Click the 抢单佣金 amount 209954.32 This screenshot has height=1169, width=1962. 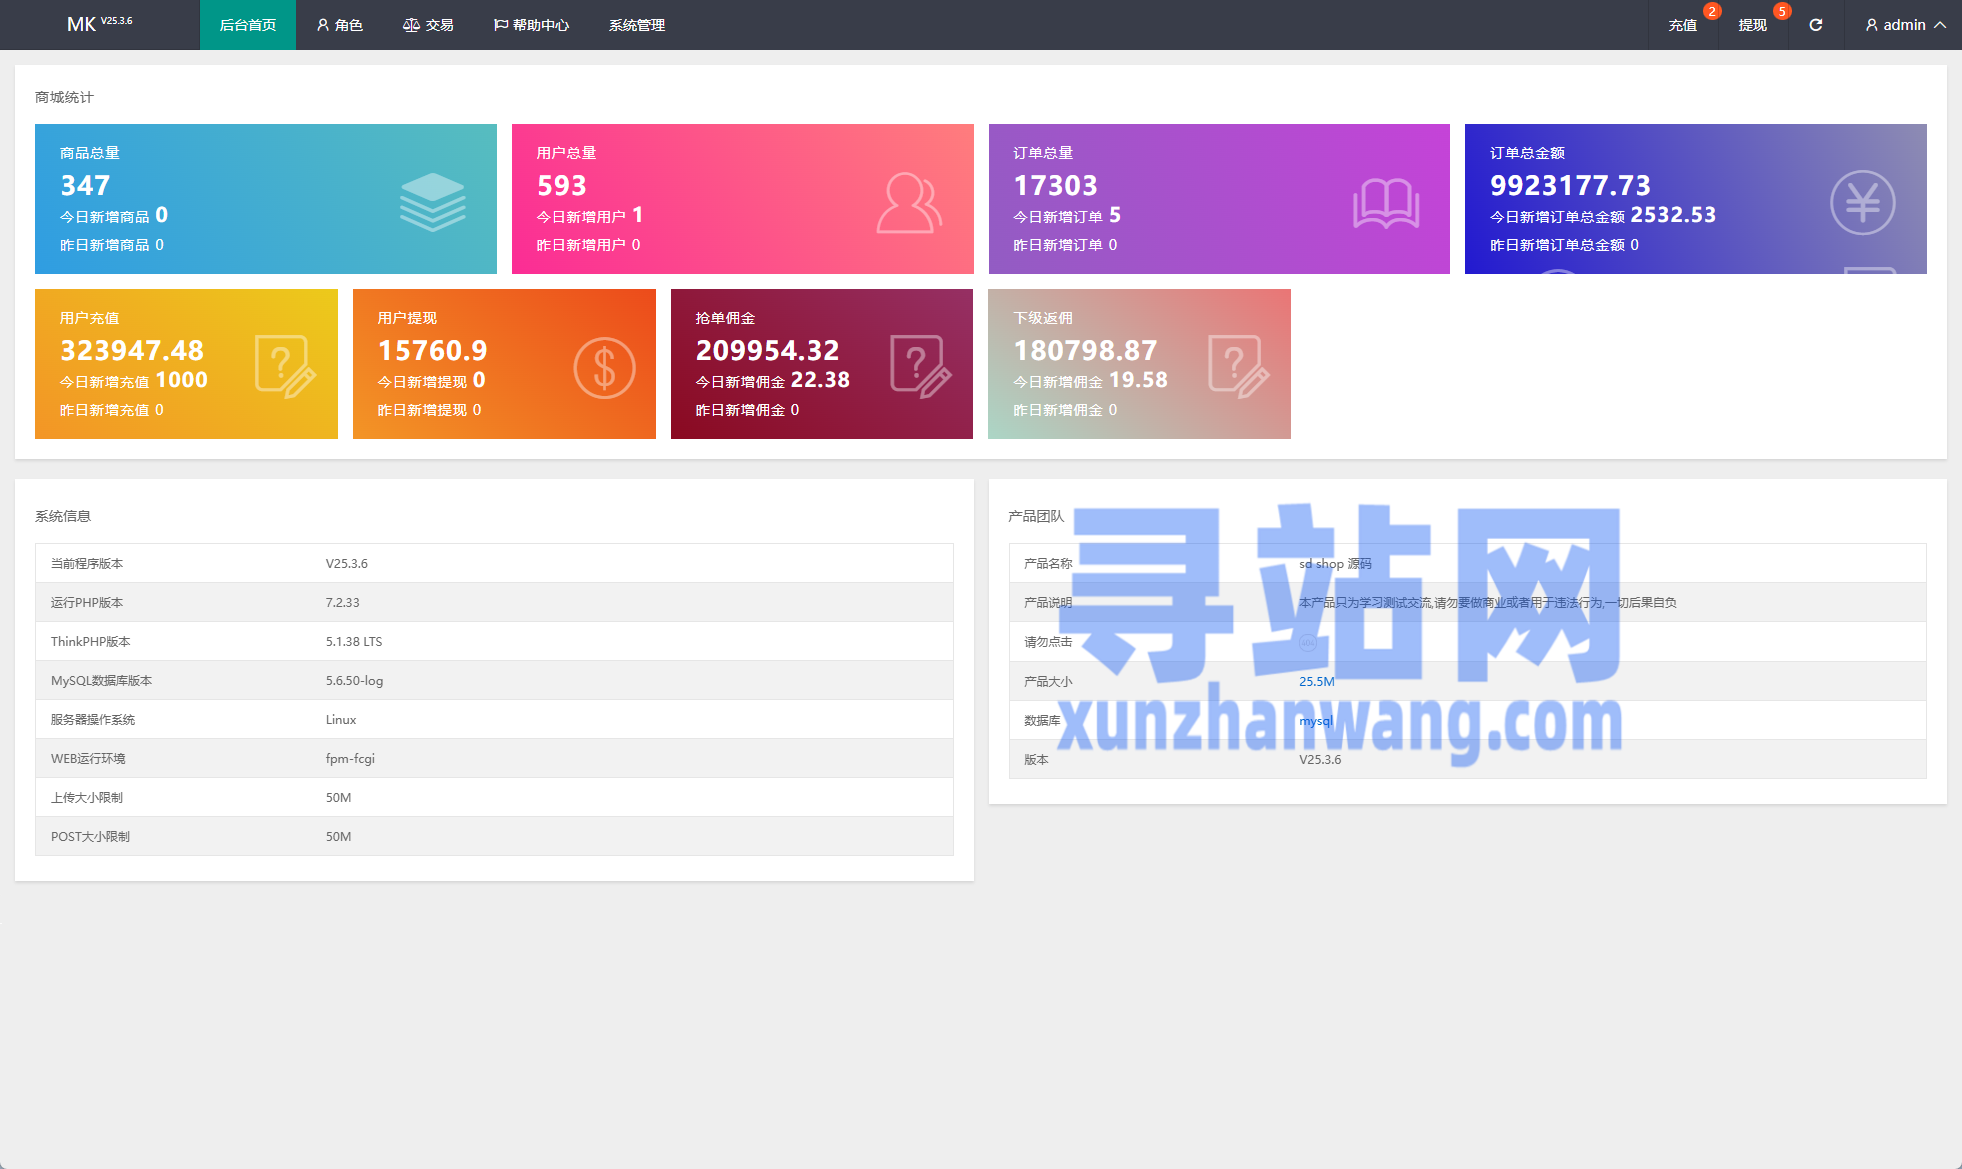[768, 350]
